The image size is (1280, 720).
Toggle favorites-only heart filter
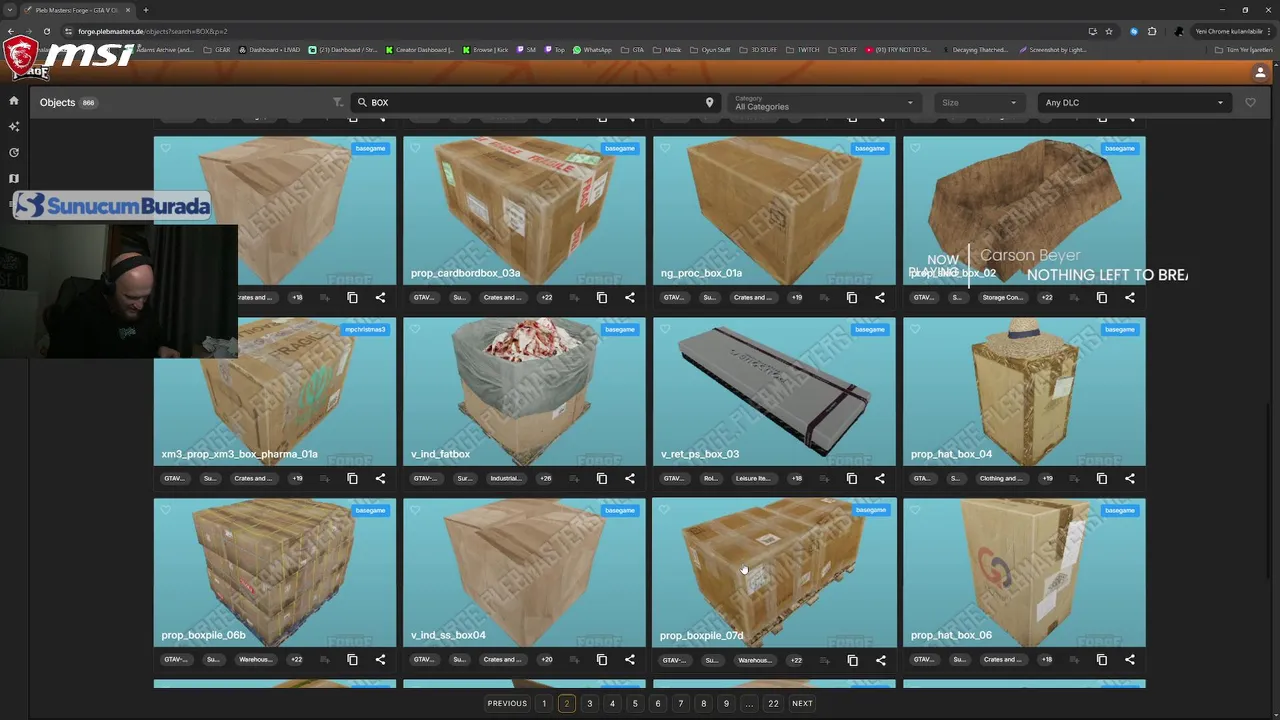point(1250,102)
